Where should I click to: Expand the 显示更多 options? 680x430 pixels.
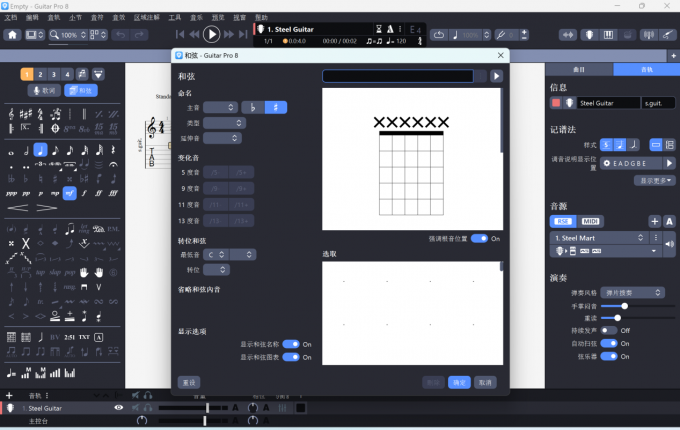point(657,181)
